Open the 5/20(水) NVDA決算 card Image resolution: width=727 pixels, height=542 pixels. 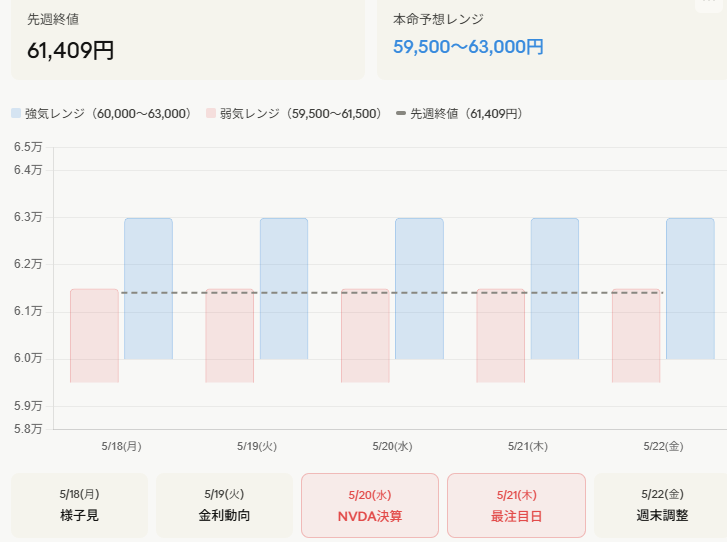pos(370,505)
